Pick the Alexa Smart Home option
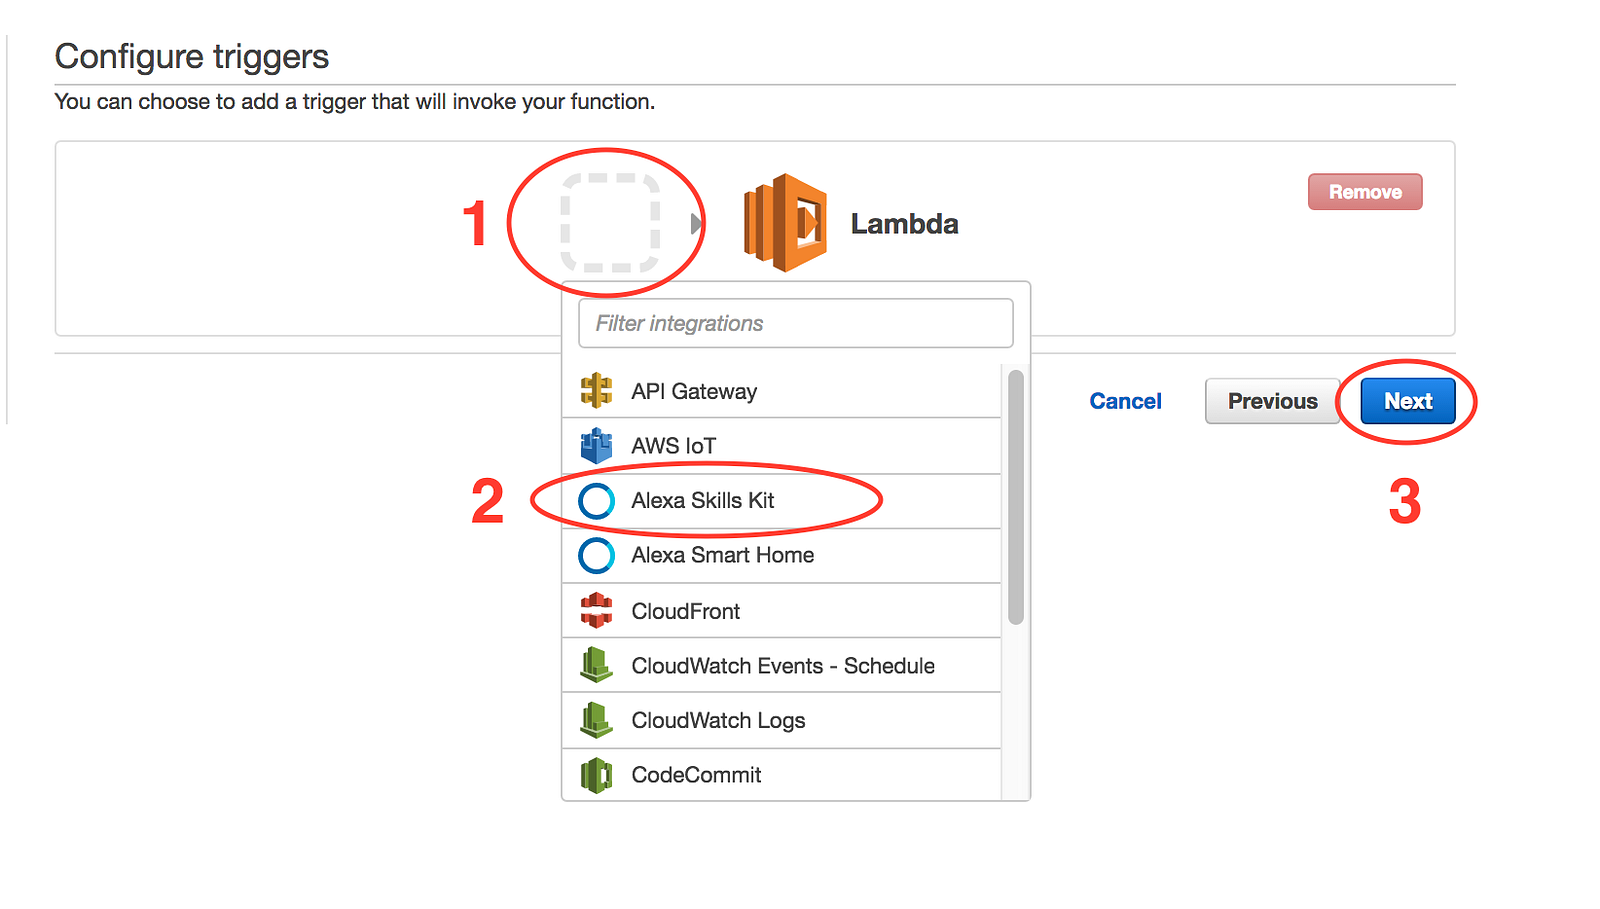The width and height of the screenshot is (1600, 909). coord(722,556)
